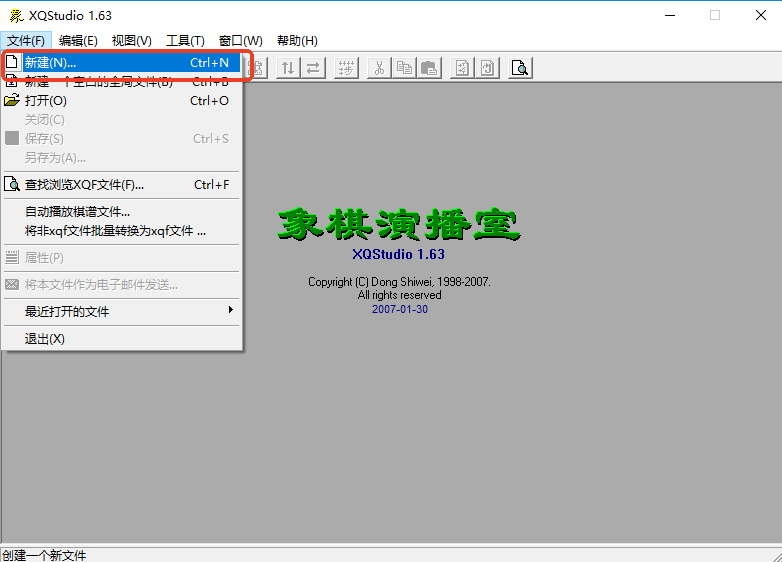Click the up-down arrows toolbar icon
The width and height of the screenshot is (782, 562).
point(288,68)
